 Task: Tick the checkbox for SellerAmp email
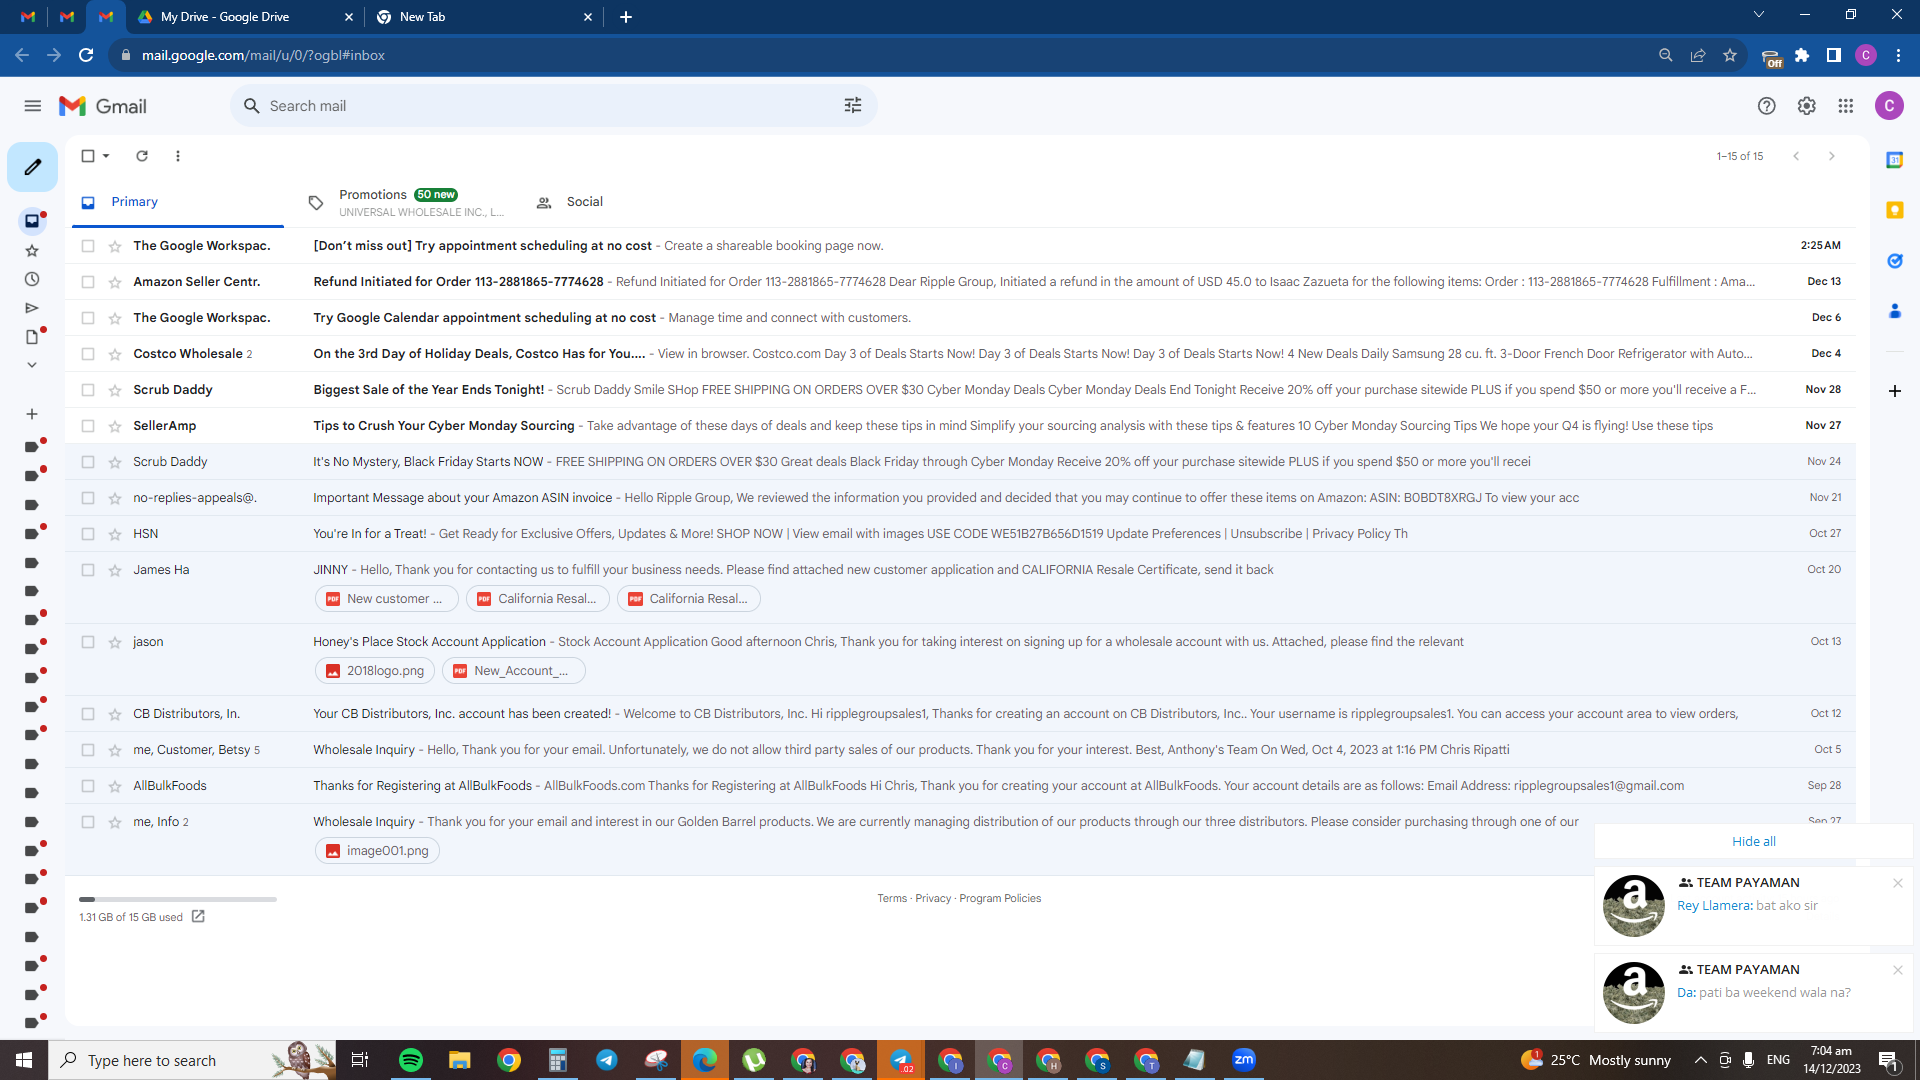pos(88,426)
